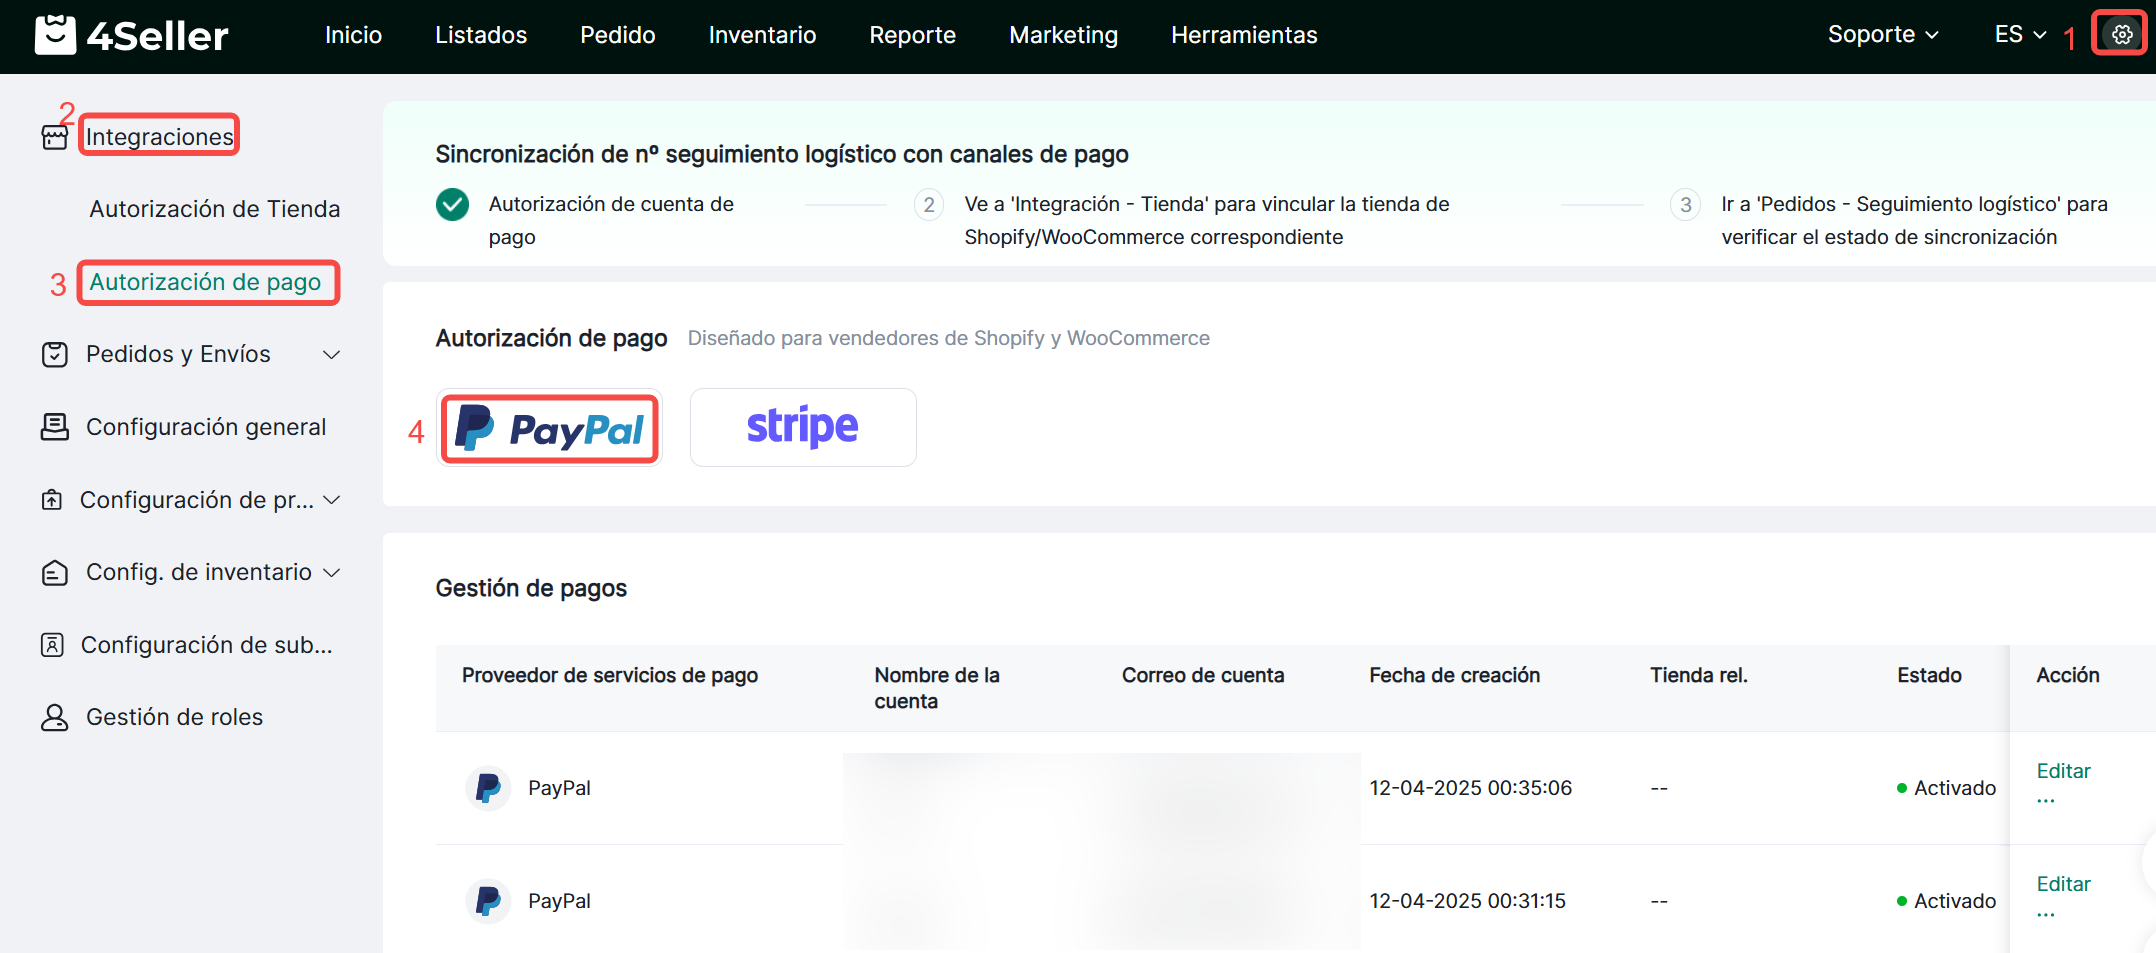Select the Stripe payment option
This screenshot has height=953, width=2156.
tap(802, 427)
